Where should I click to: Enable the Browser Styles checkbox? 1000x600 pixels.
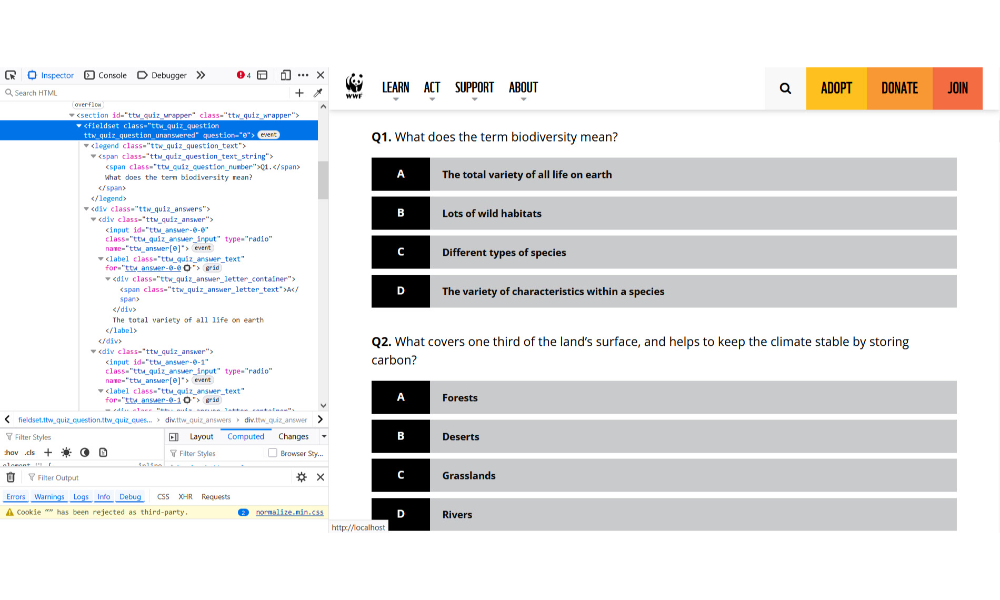coord(272,453)
